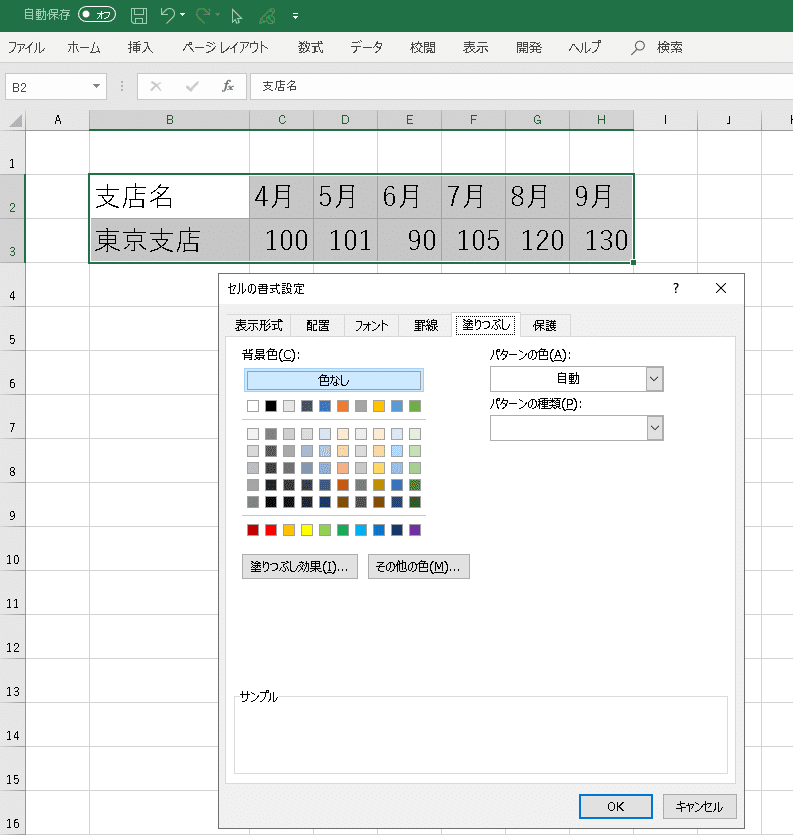Switch to the 配置 tab in dialog
This screenshot has height=835, width=793.
click(x=318, y=325)
